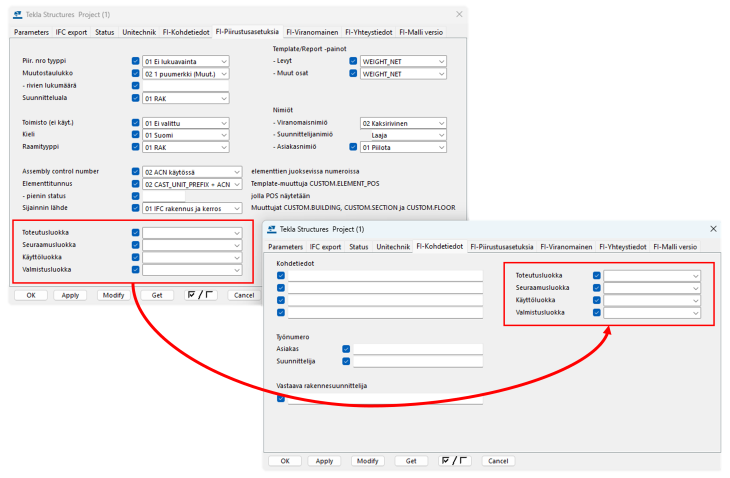Select FI-Malli versio tab in front window

675,247
